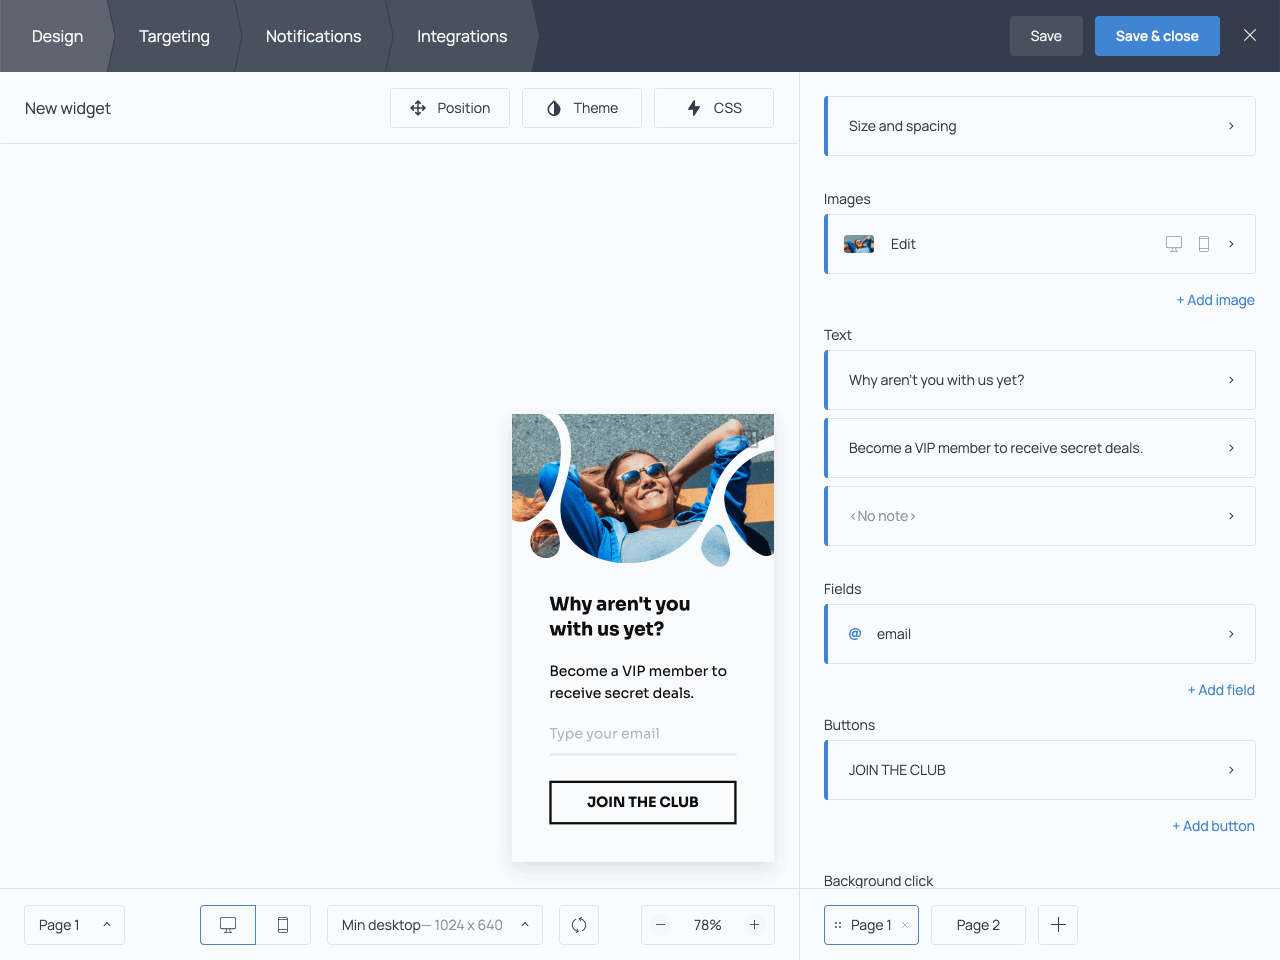Click the Add image link

(x=1215, y=300)
